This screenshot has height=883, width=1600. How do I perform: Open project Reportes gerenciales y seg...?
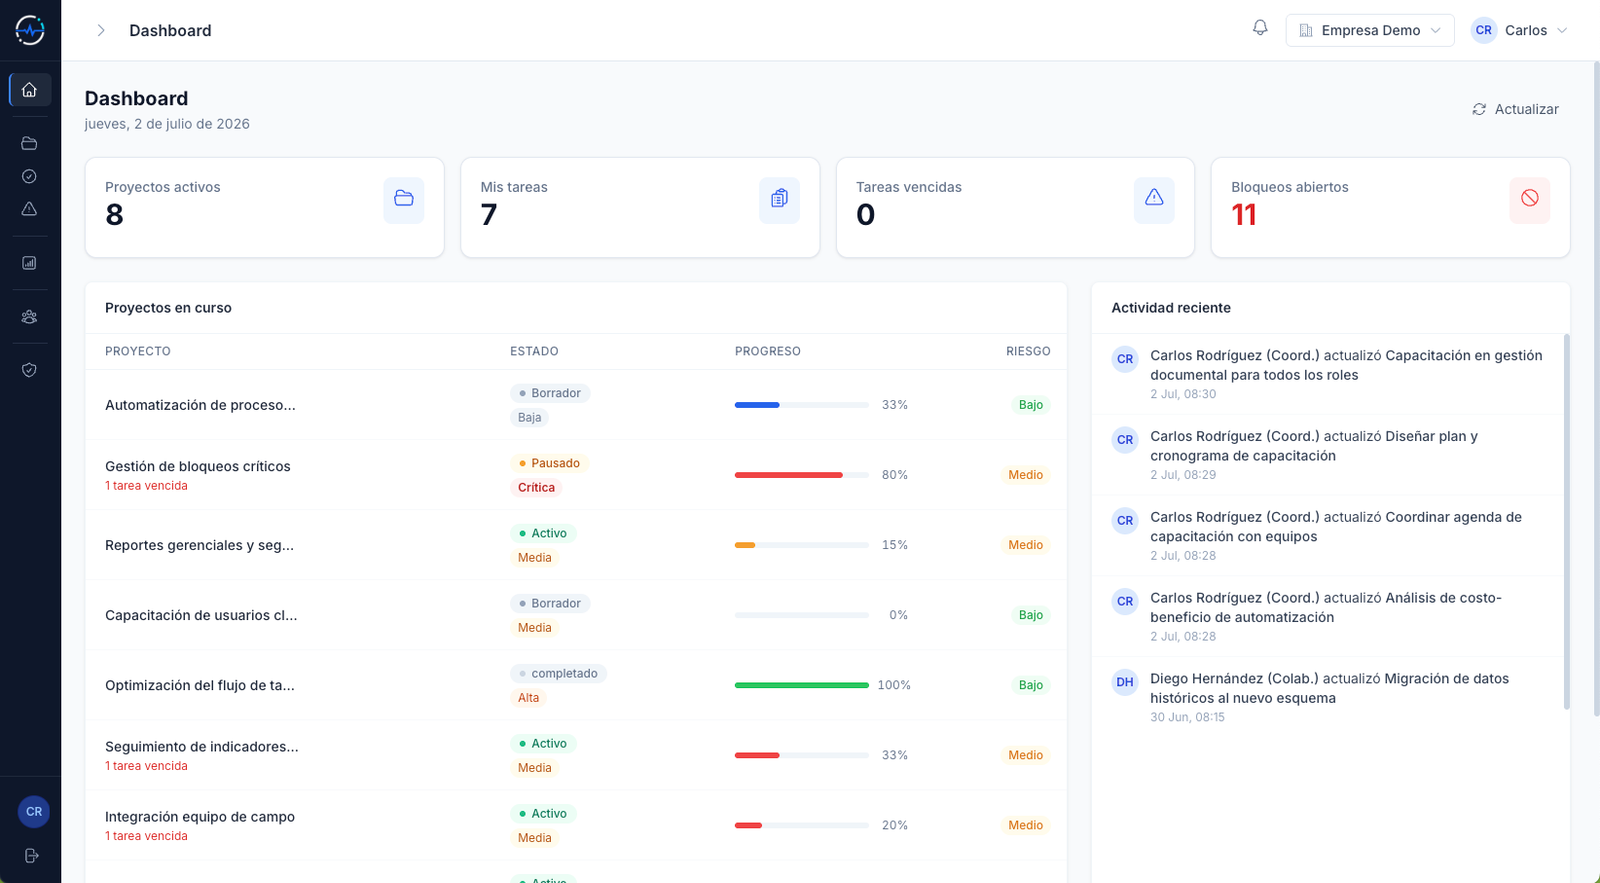coord(199,545)
